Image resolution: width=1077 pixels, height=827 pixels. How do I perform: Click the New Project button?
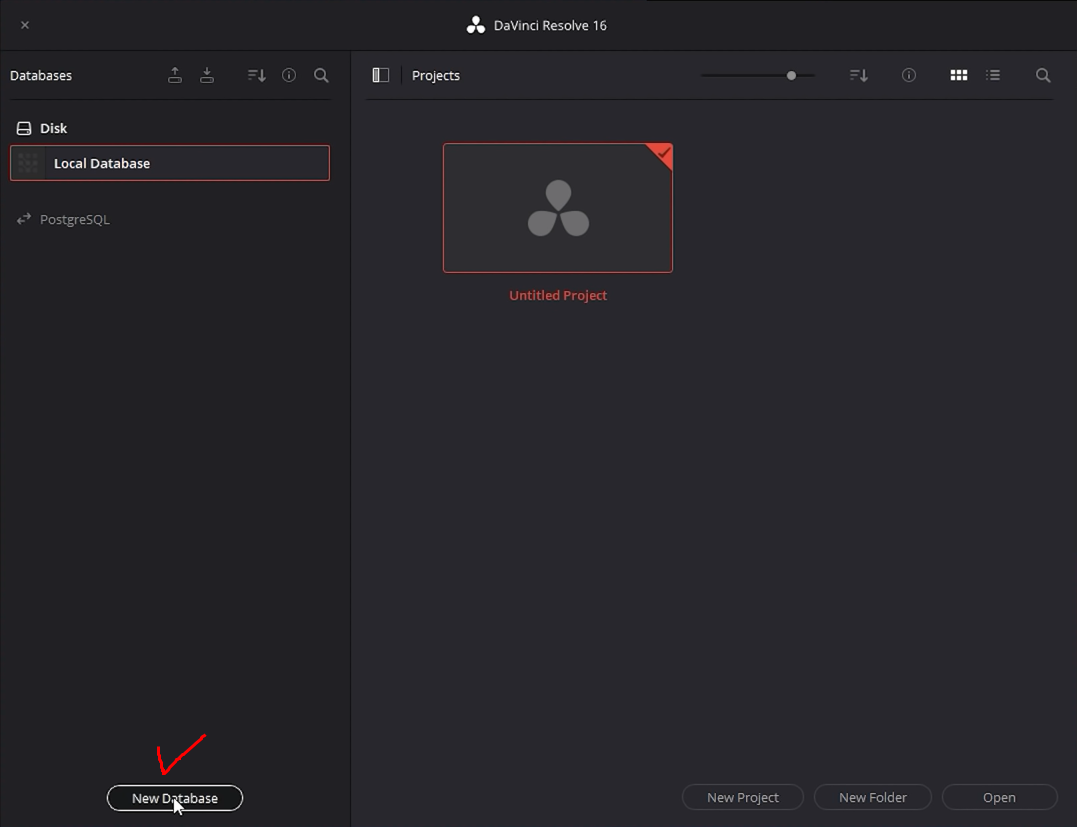point(742,797)
